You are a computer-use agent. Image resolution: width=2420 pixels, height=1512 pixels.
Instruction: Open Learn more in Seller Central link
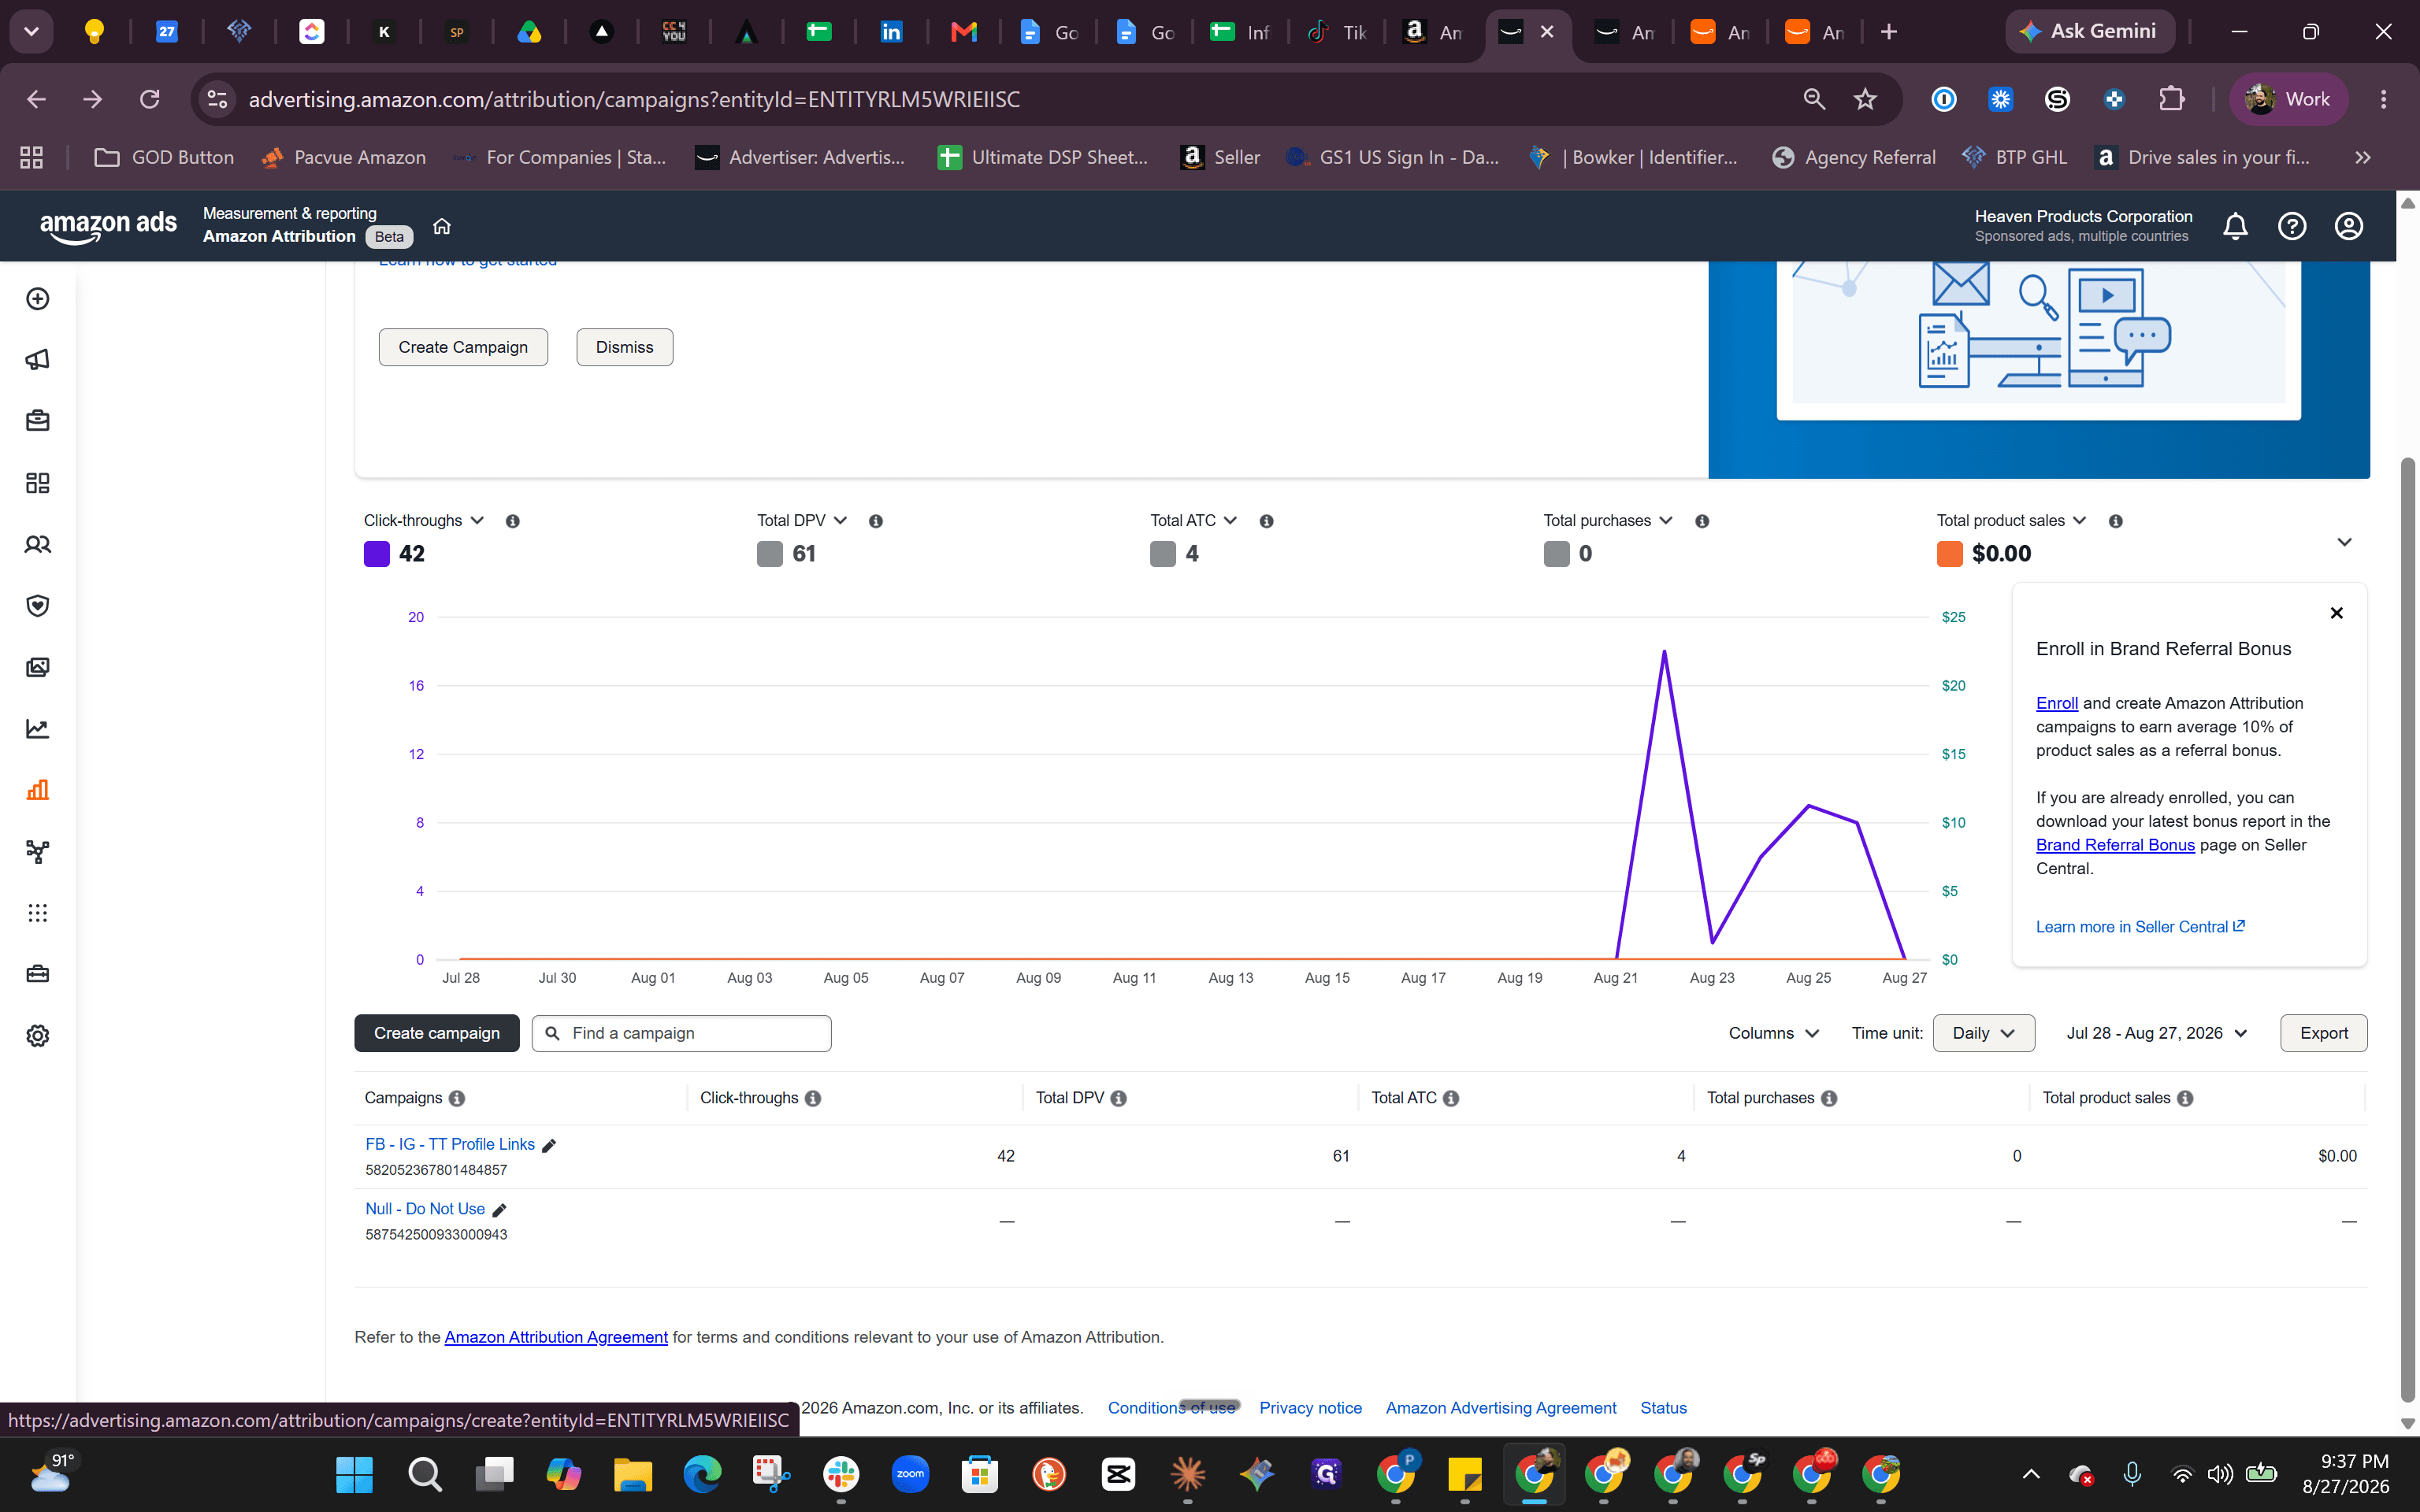[x=2140, y=927]
